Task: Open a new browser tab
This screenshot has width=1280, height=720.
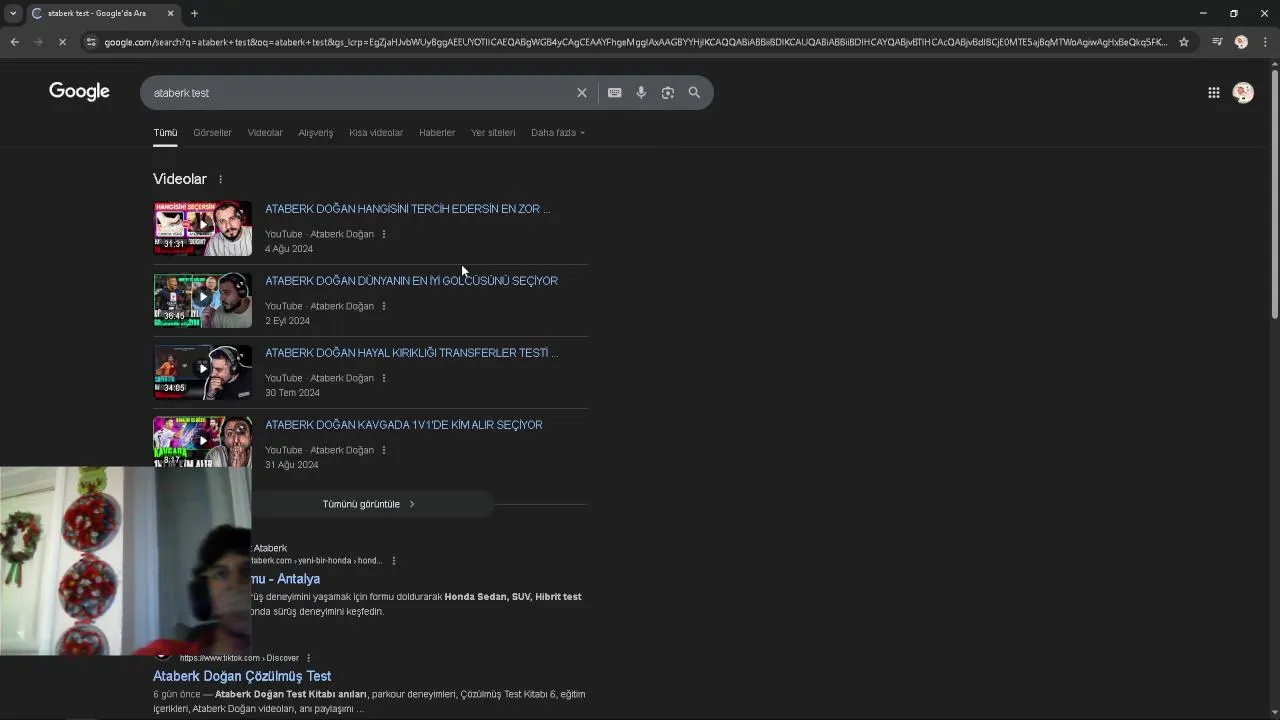Action: [194, 13]
